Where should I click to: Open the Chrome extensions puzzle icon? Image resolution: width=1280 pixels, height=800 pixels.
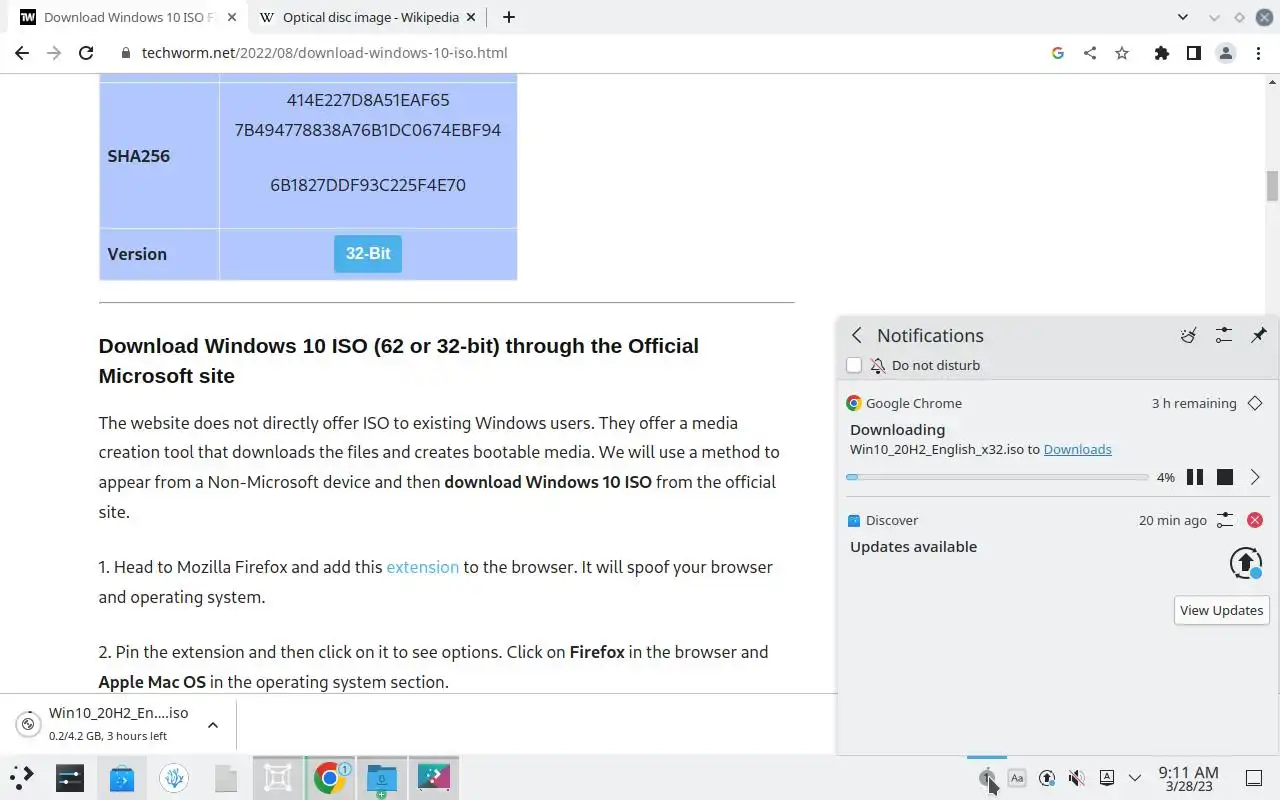(1161, 53)
